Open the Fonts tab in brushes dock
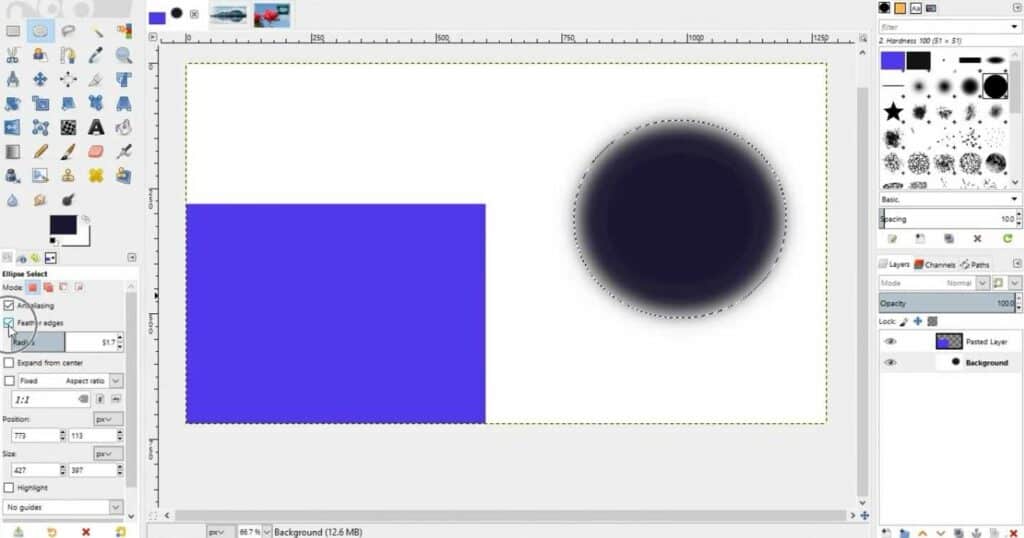 [916, 8]
